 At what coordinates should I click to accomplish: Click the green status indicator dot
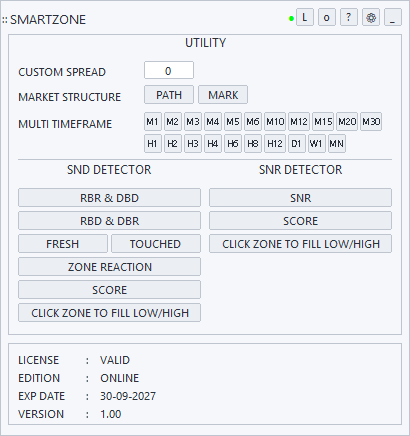pyautogui.click(x=291, y=19)
